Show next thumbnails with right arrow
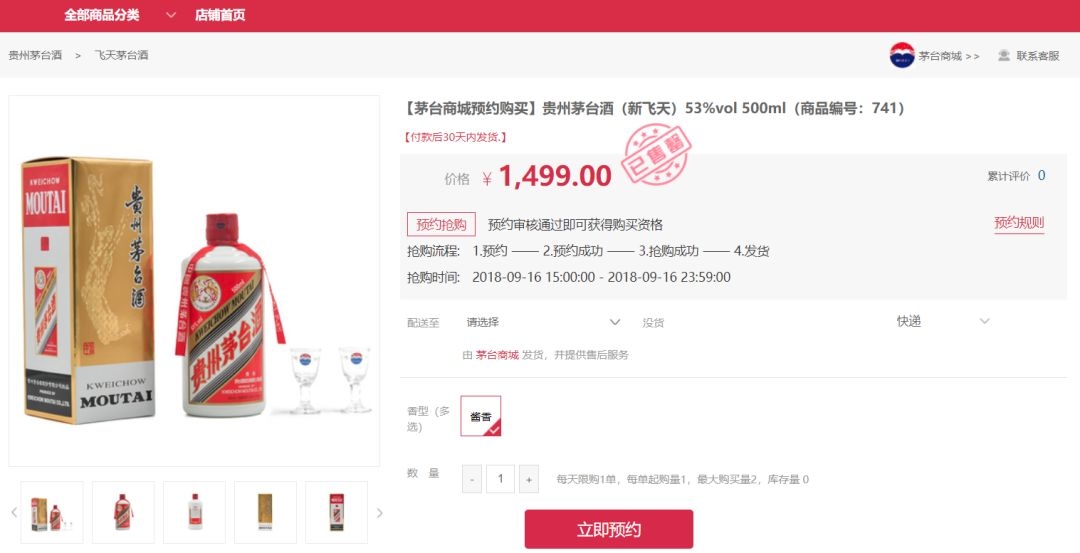The width and height of the screenshot is (1080, 553). coord(380,512)
